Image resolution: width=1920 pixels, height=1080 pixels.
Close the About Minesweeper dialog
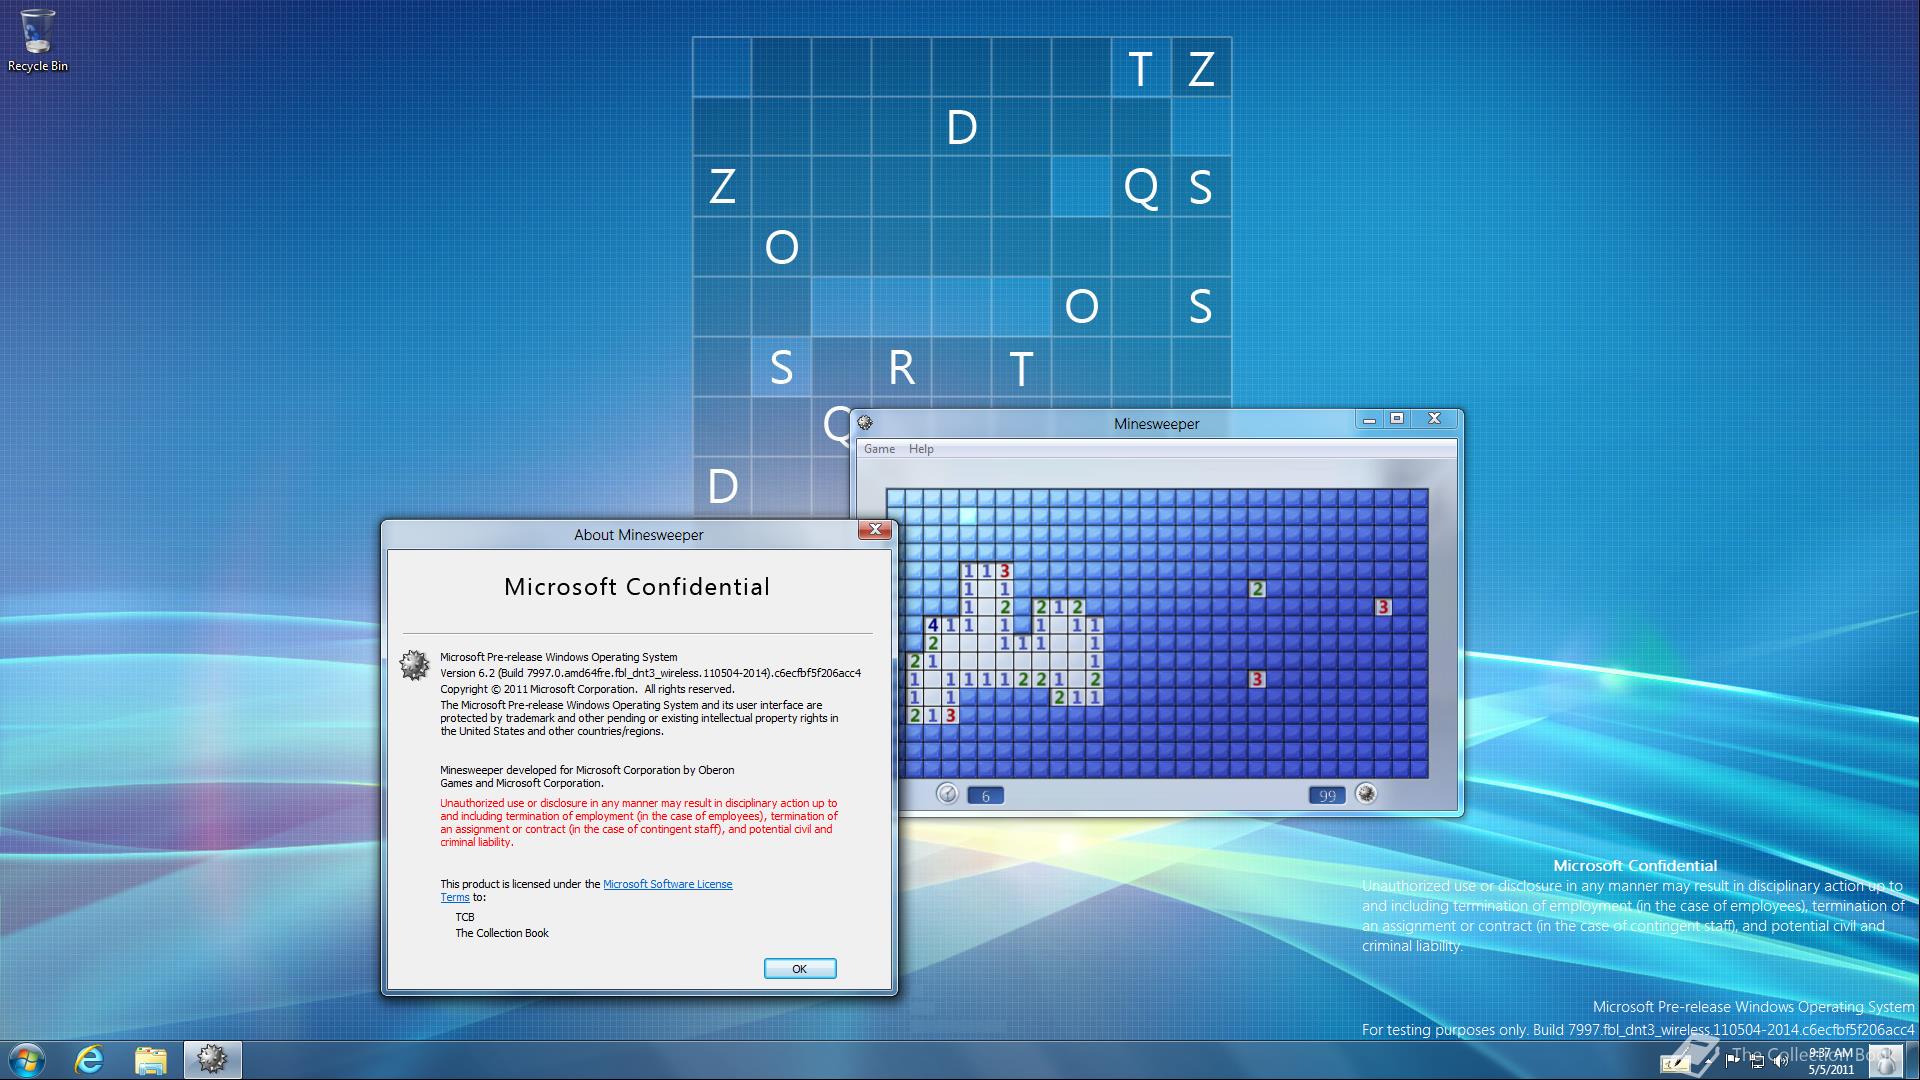point(875,530)
